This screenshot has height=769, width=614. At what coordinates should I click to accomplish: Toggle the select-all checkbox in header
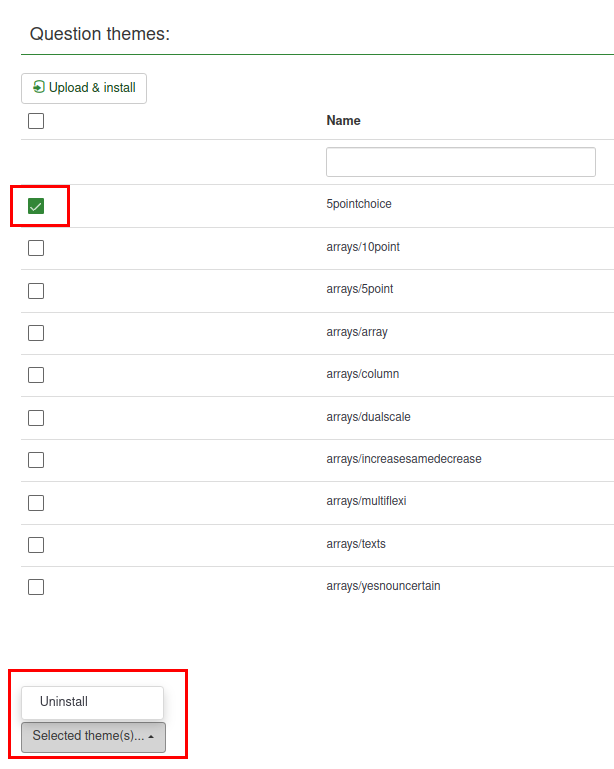click(36, 121)
